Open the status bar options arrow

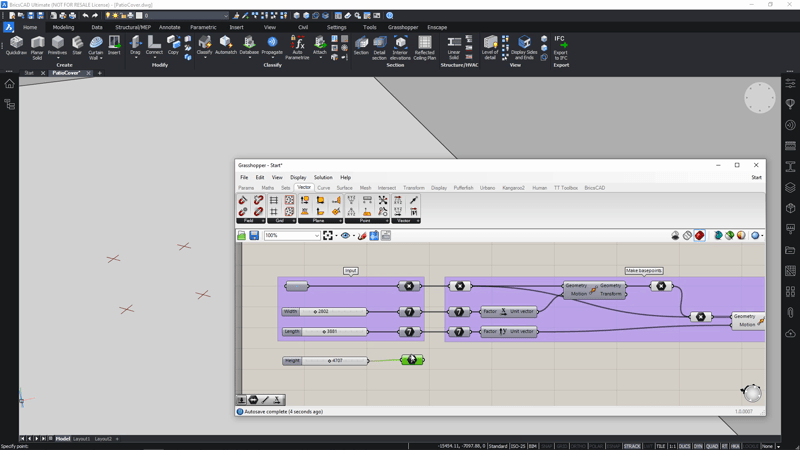click(778, 446)
